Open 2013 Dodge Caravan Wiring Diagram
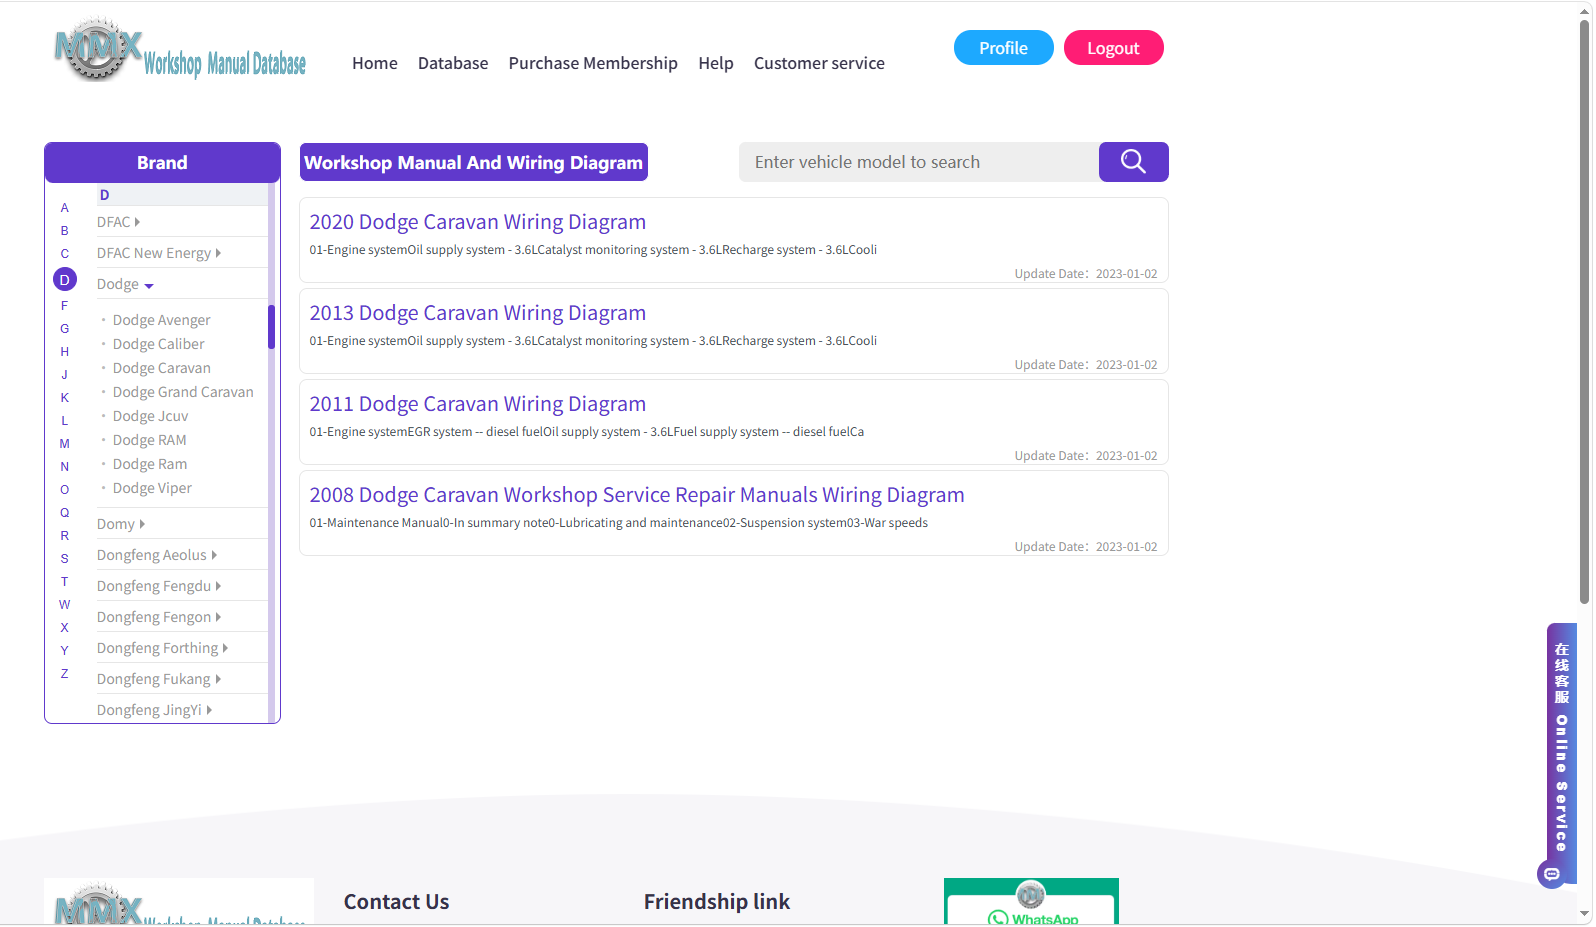 pos(478,313)
